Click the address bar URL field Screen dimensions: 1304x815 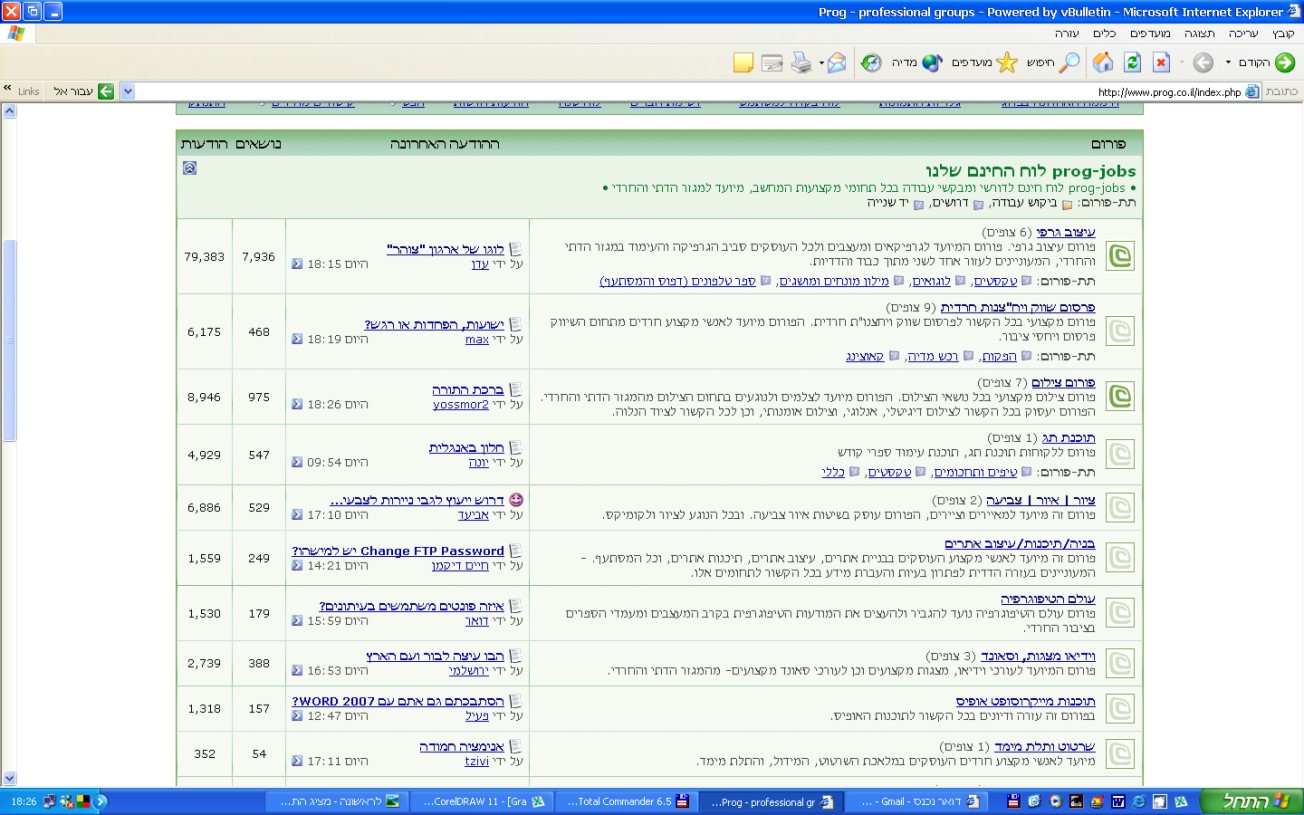coord(688,91)
